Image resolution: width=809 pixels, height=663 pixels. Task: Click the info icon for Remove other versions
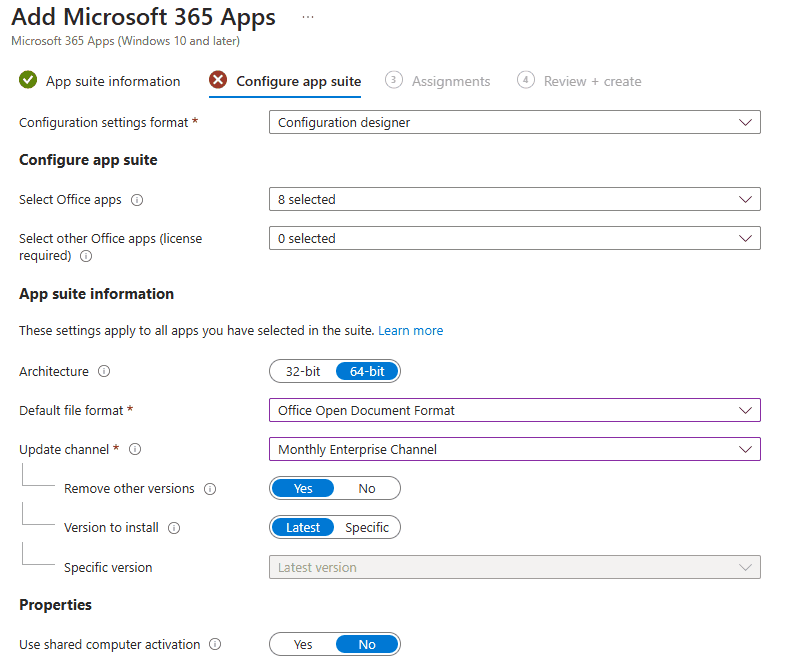(210, 488)
